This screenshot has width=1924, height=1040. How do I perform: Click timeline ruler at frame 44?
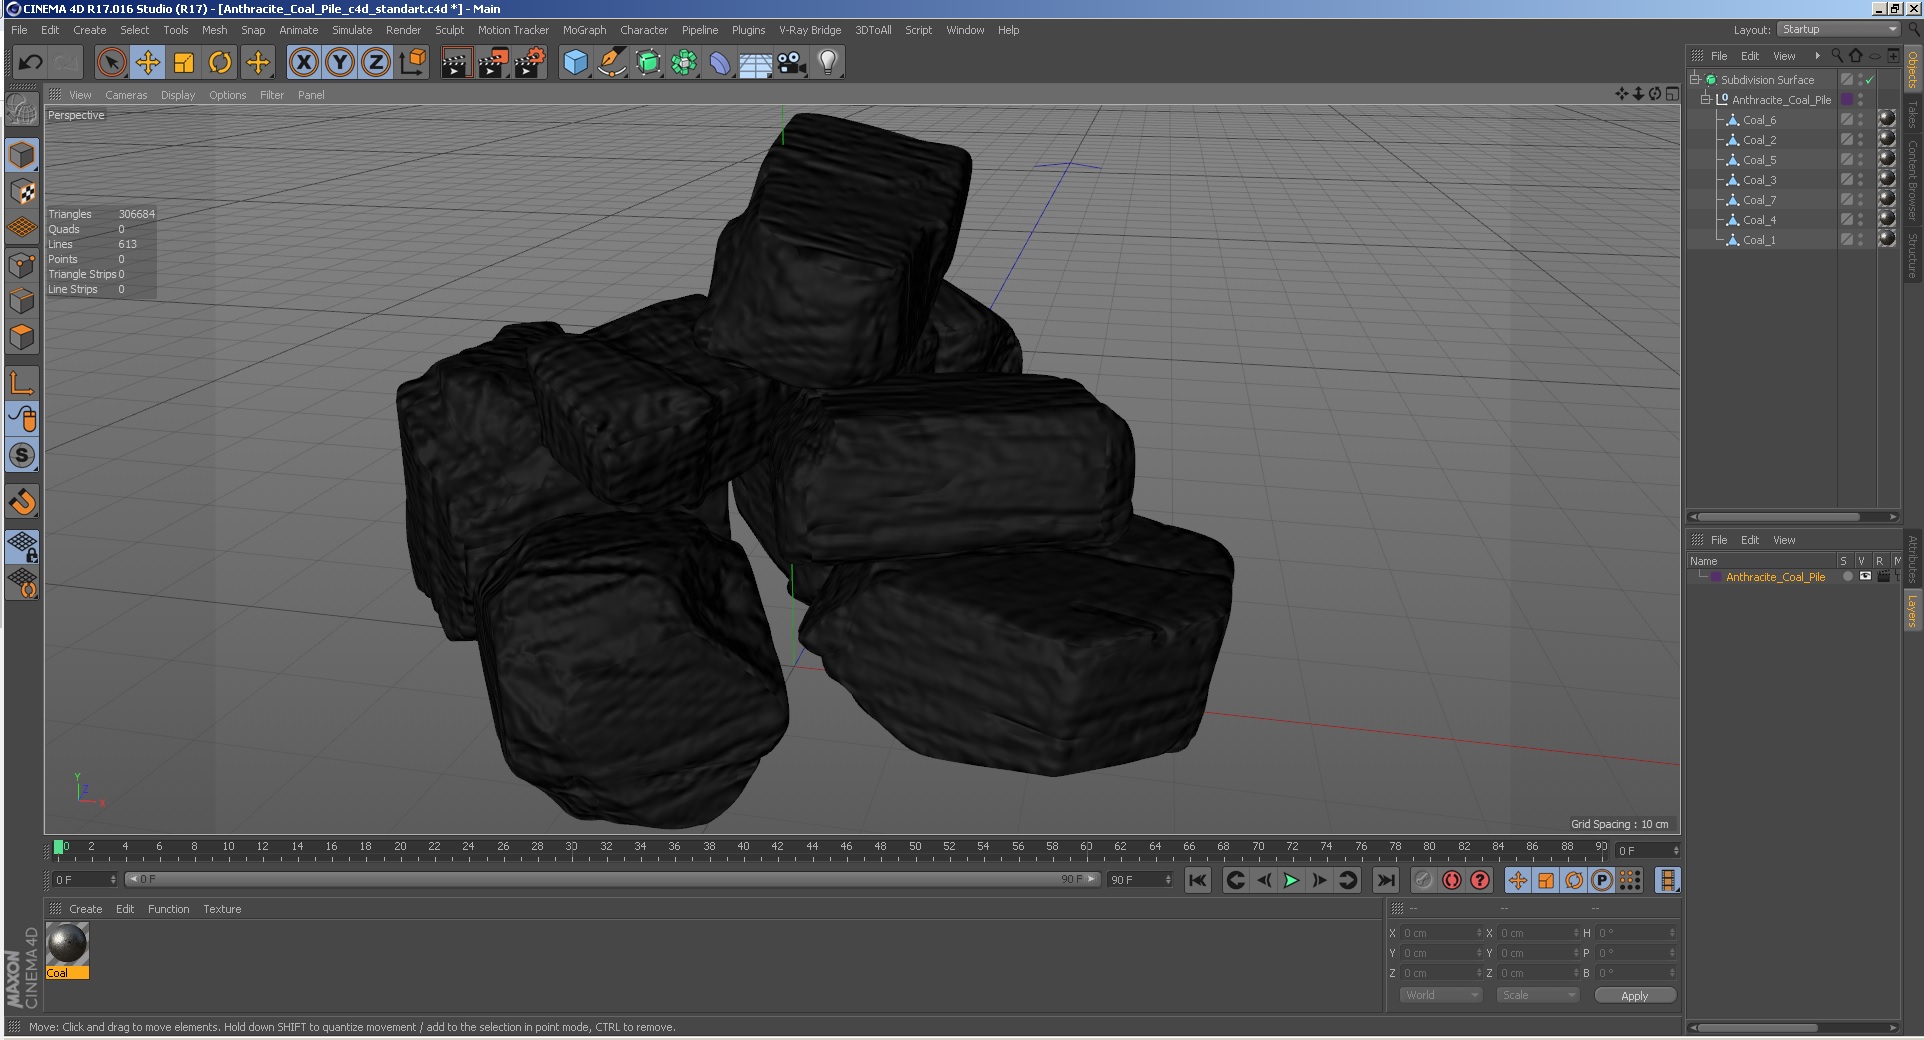(812, 848)
